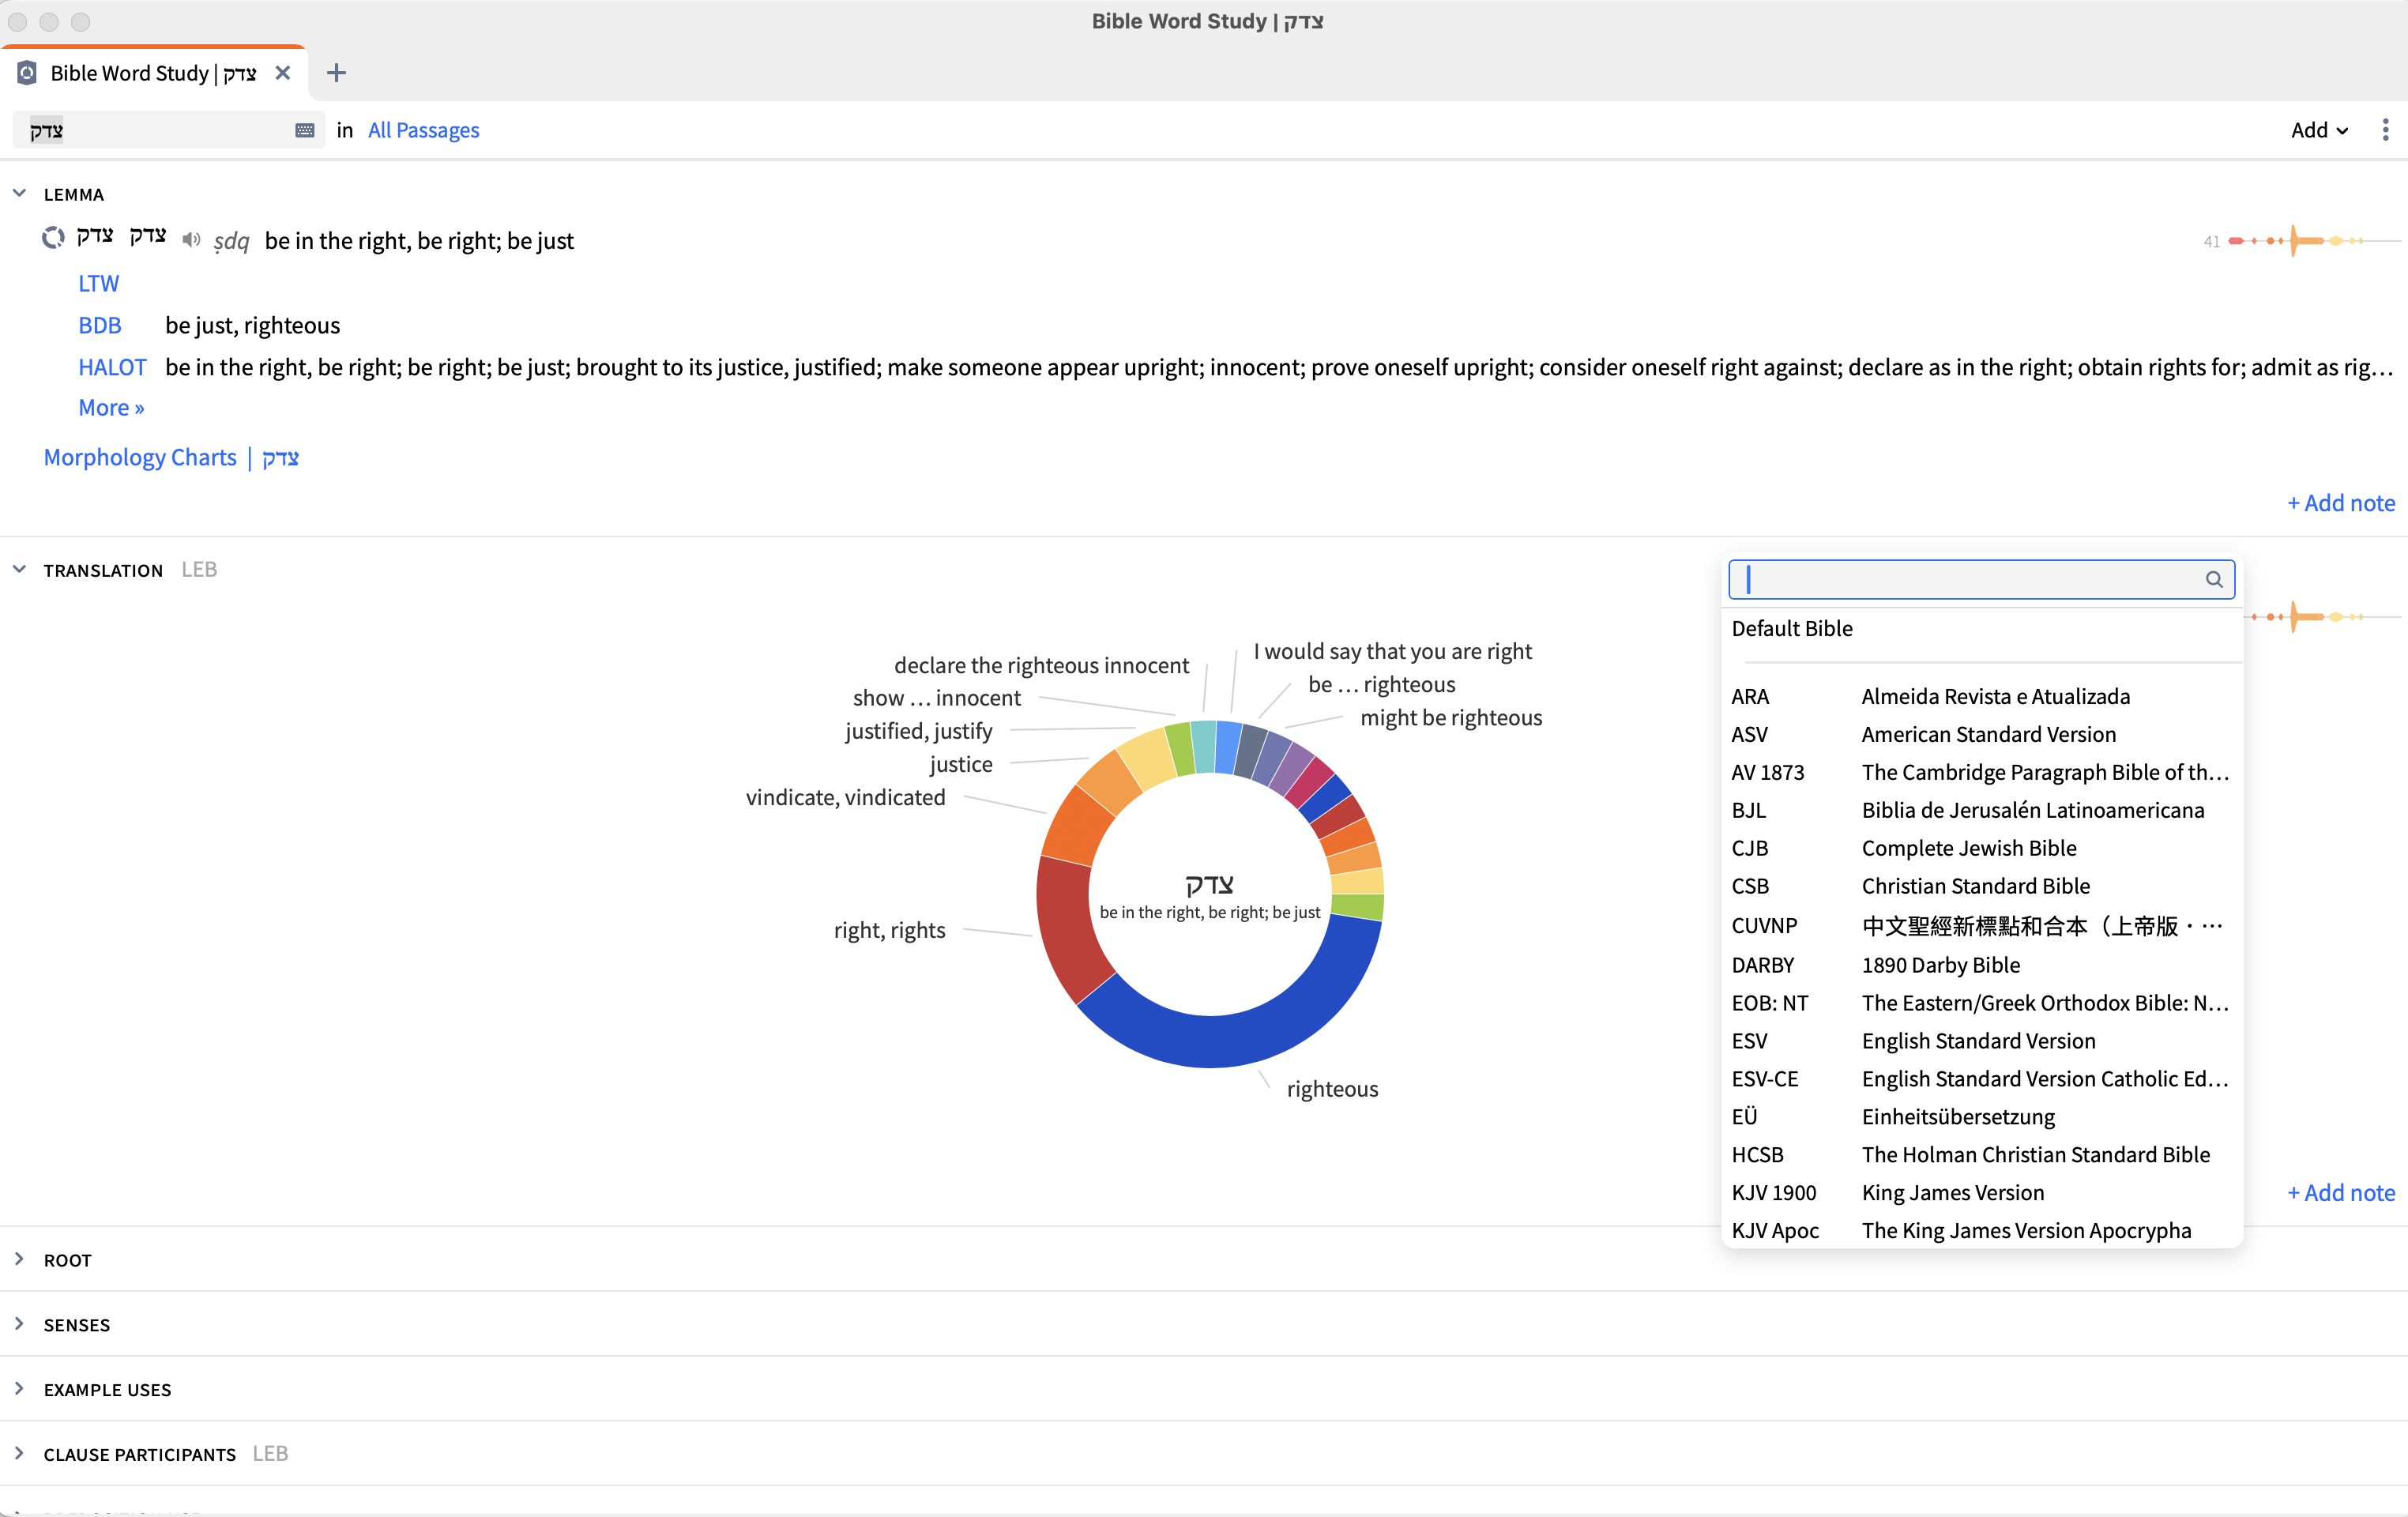
Task: Click I would say that you are right label
Action: [x=1392, y=651]
